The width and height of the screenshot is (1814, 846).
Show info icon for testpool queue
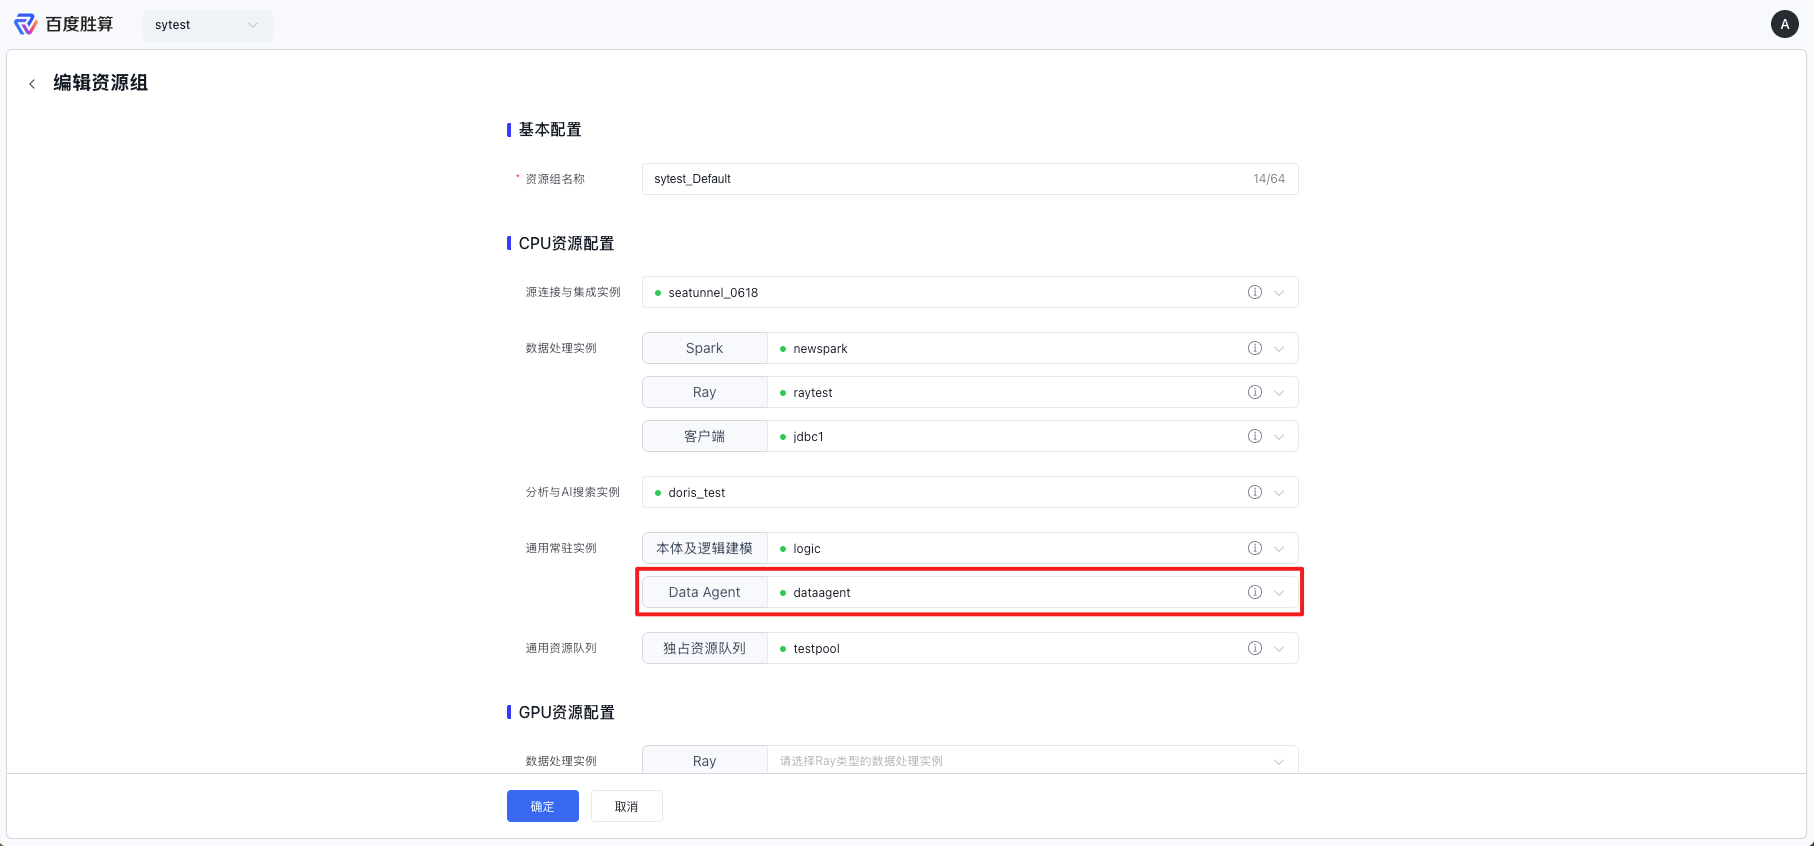tap(1254, 648)
